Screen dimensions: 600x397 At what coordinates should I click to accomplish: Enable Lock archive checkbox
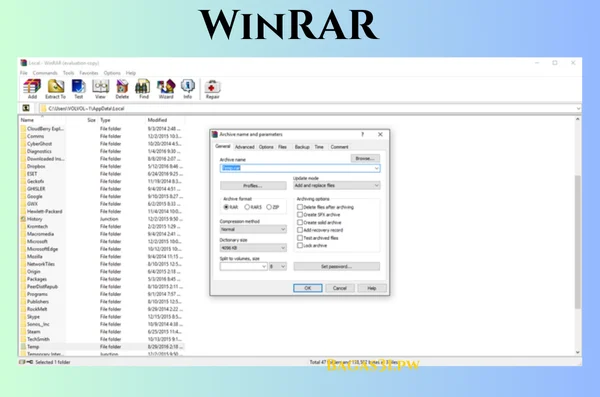tap(300, 245)
